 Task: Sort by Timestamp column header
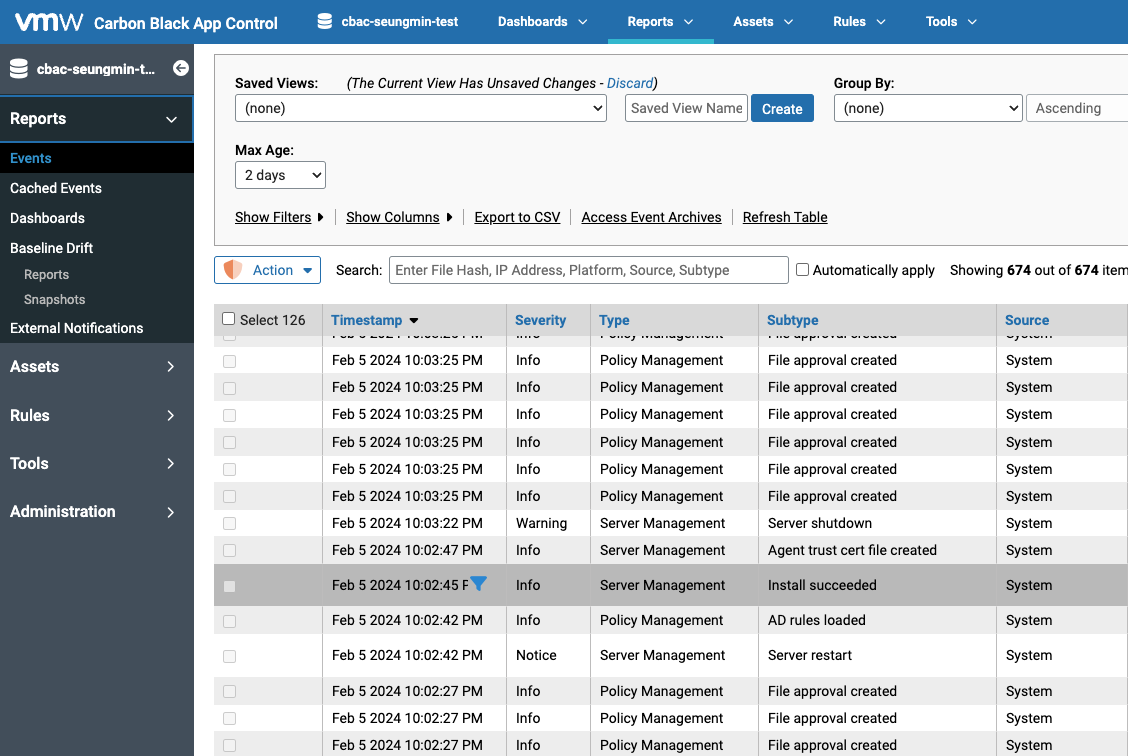click(x=366, y=320)
